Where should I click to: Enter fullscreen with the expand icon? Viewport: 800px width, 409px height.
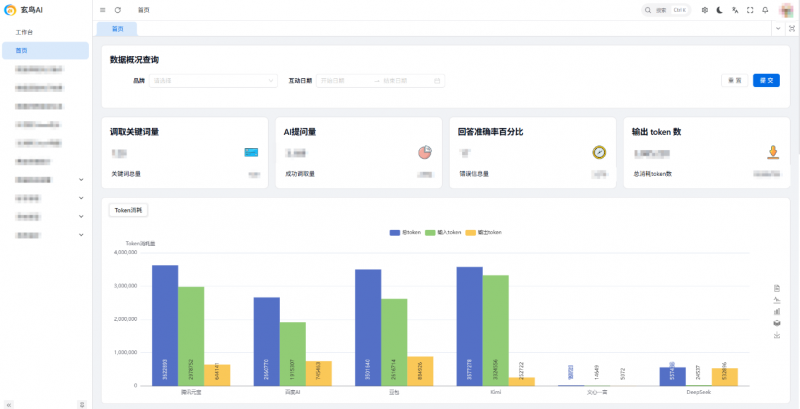point(750,10)
